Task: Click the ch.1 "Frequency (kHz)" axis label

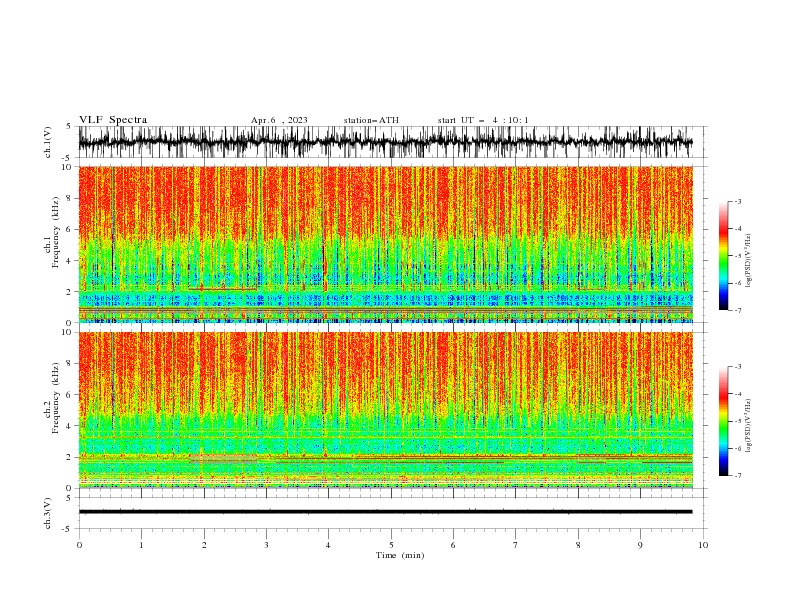Action: [x=55, y=232]
